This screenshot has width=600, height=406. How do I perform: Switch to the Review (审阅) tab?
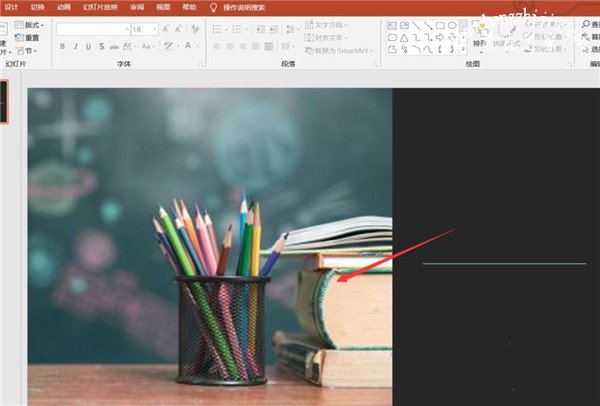[x=137, y=7]
